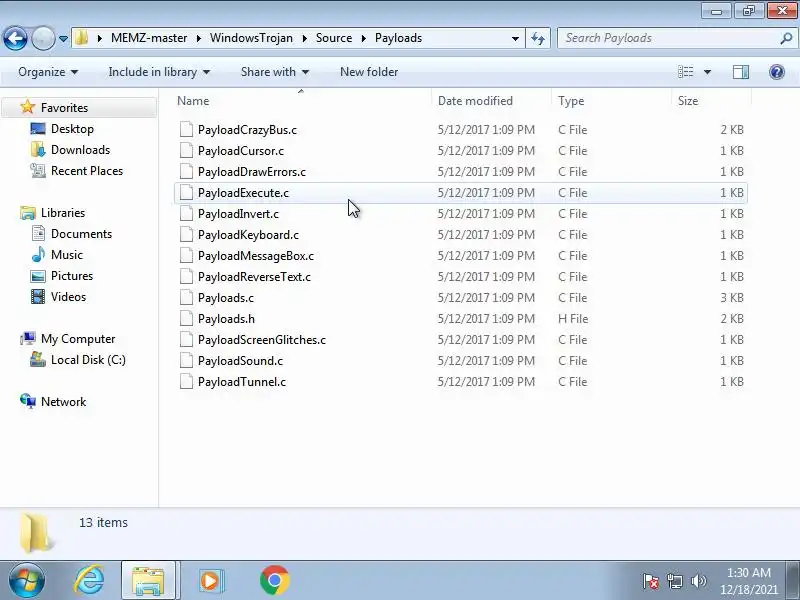Open the recent pages dropdown arrow
This screenshot has height=600, width=800.
(63, 38)
